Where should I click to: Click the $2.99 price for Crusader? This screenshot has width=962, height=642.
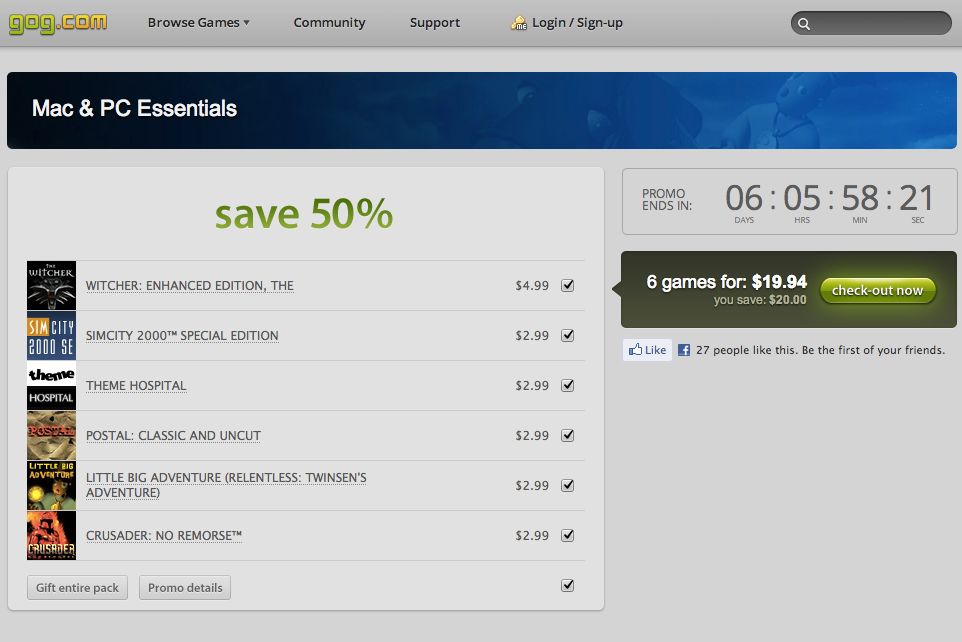point(532,535)
